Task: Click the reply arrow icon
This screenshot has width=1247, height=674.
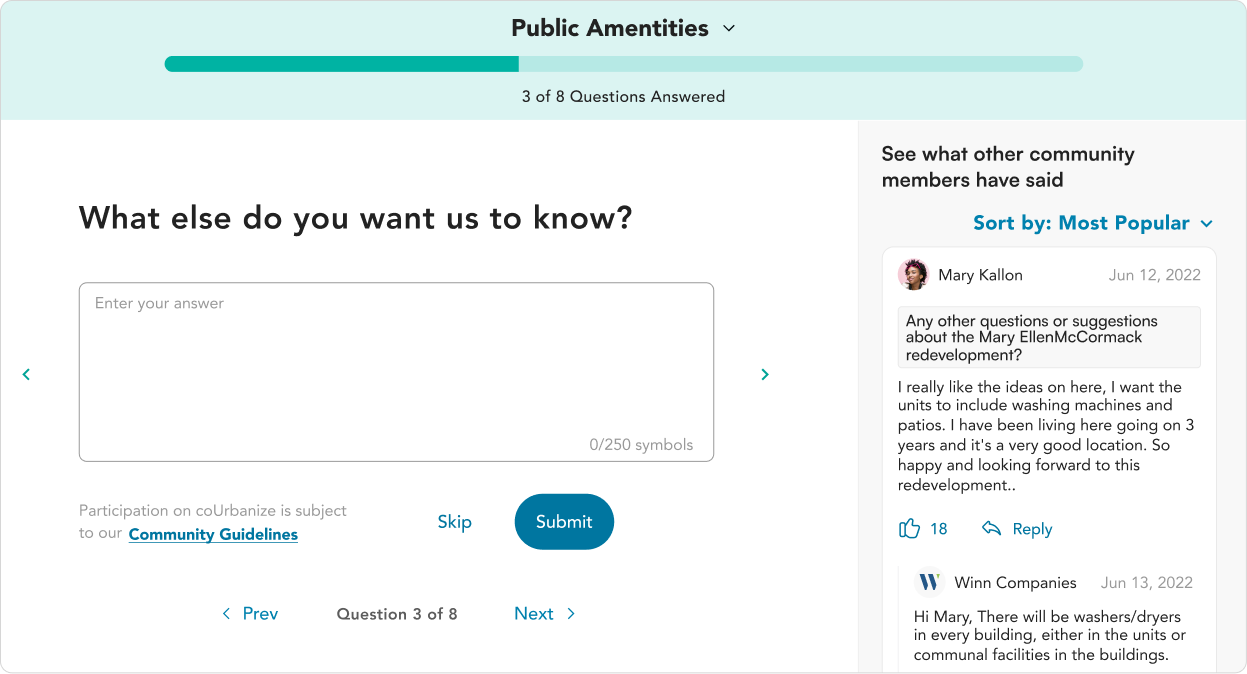Action: (x=991, y=528)
